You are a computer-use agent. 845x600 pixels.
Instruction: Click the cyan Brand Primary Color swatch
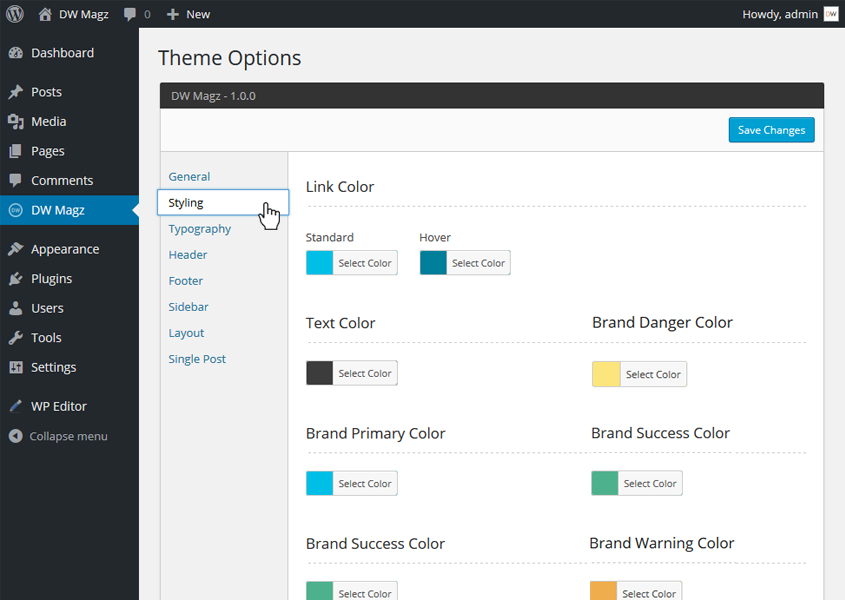[320, 484]
